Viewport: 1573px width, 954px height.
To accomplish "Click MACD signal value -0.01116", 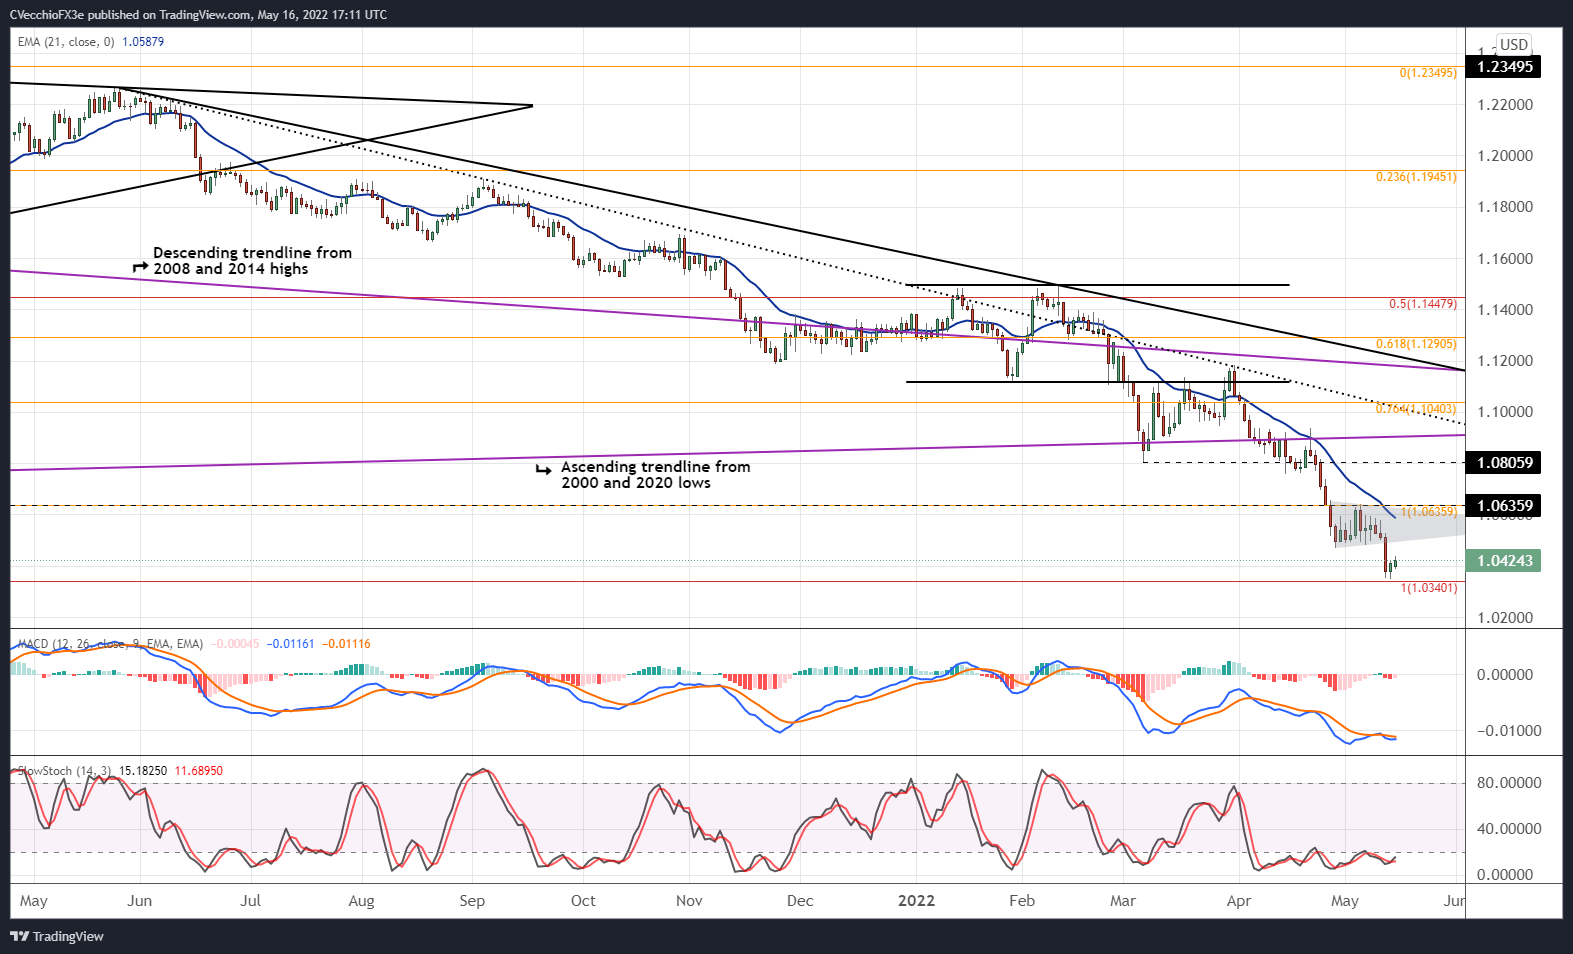I will click(x=346, y=644).
